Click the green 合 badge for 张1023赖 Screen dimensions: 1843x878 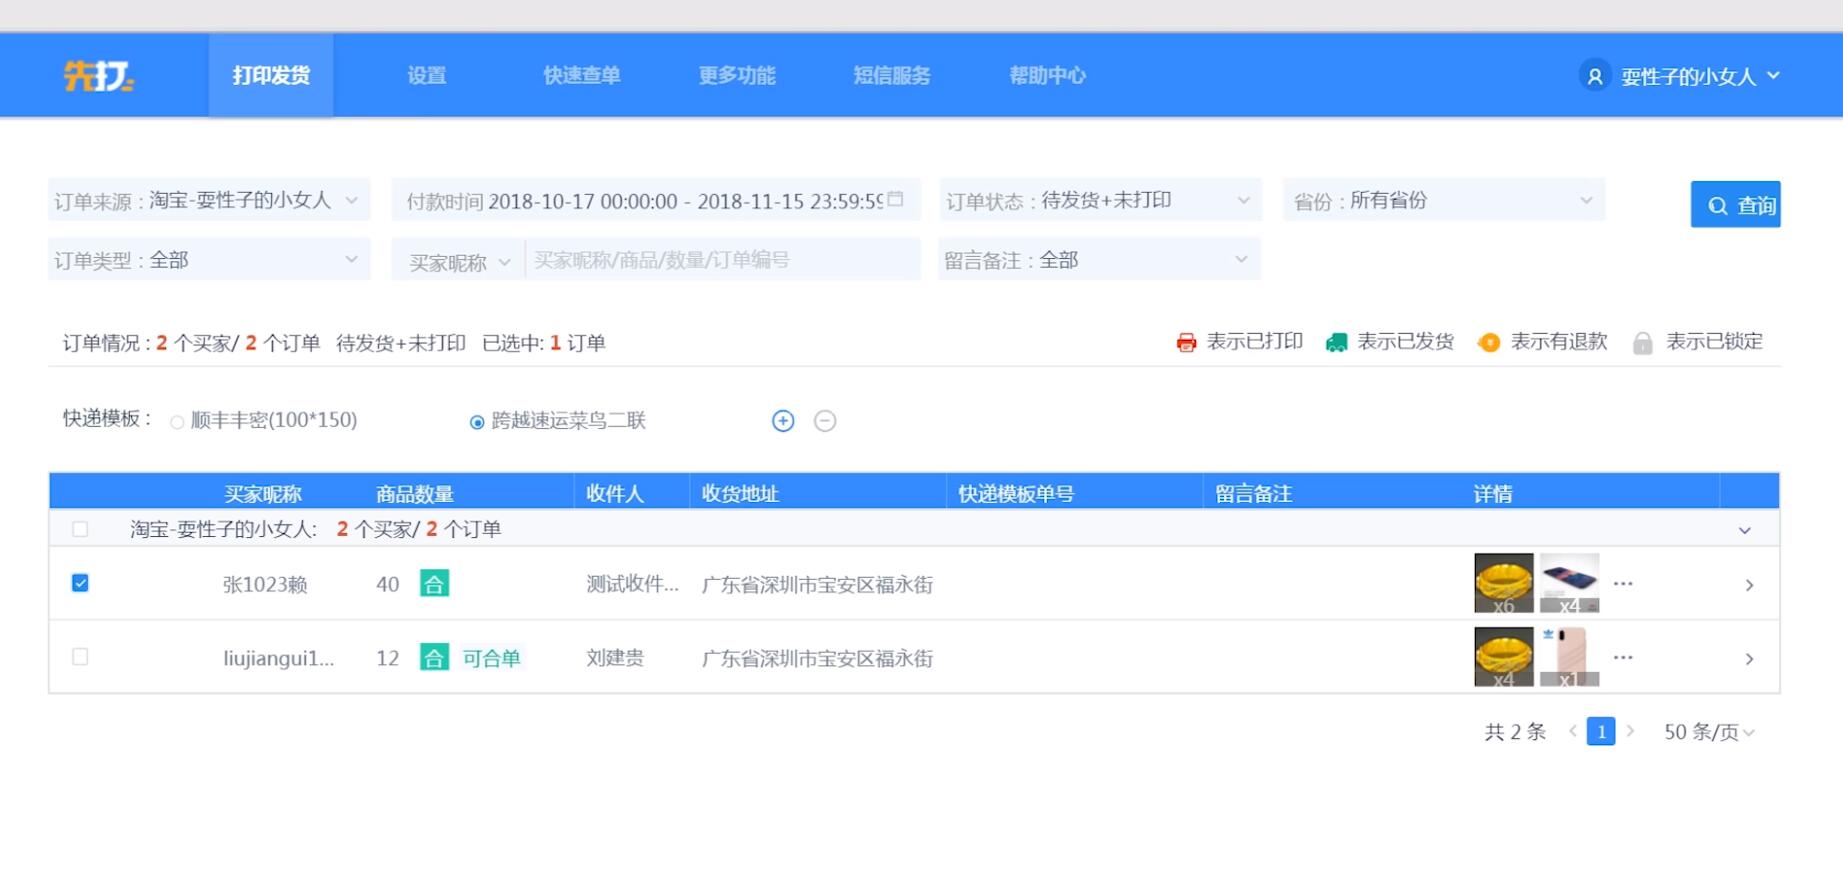pyautogui.click(x=434, y=583)
